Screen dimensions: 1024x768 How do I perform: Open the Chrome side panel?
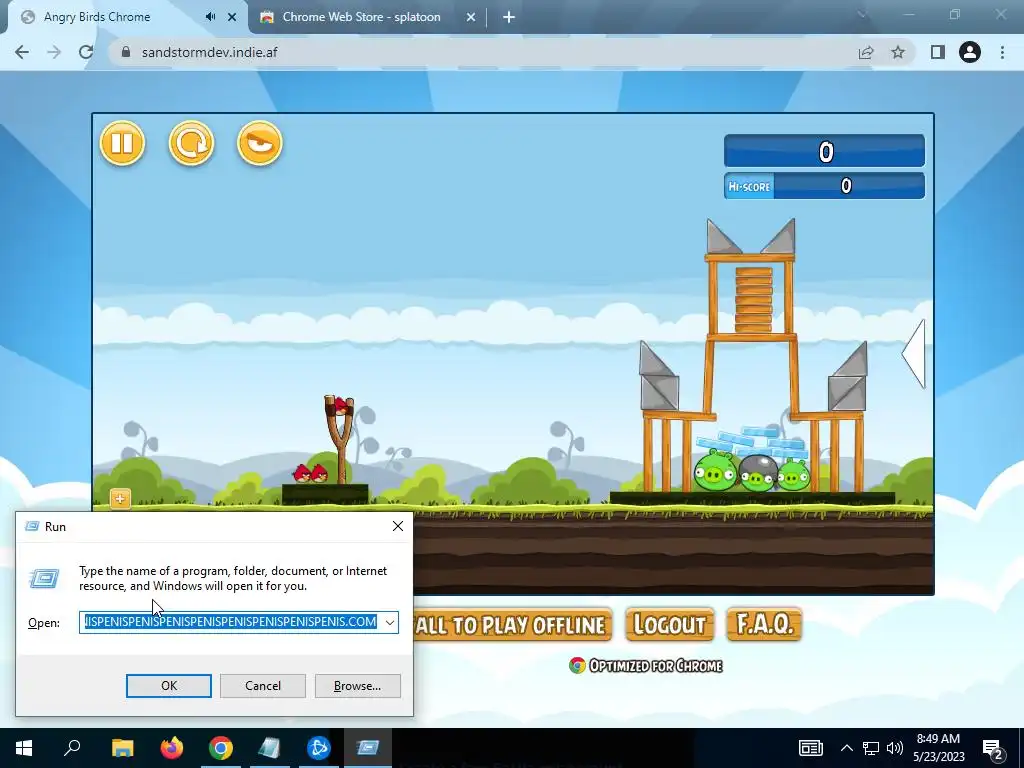point(938,52)
